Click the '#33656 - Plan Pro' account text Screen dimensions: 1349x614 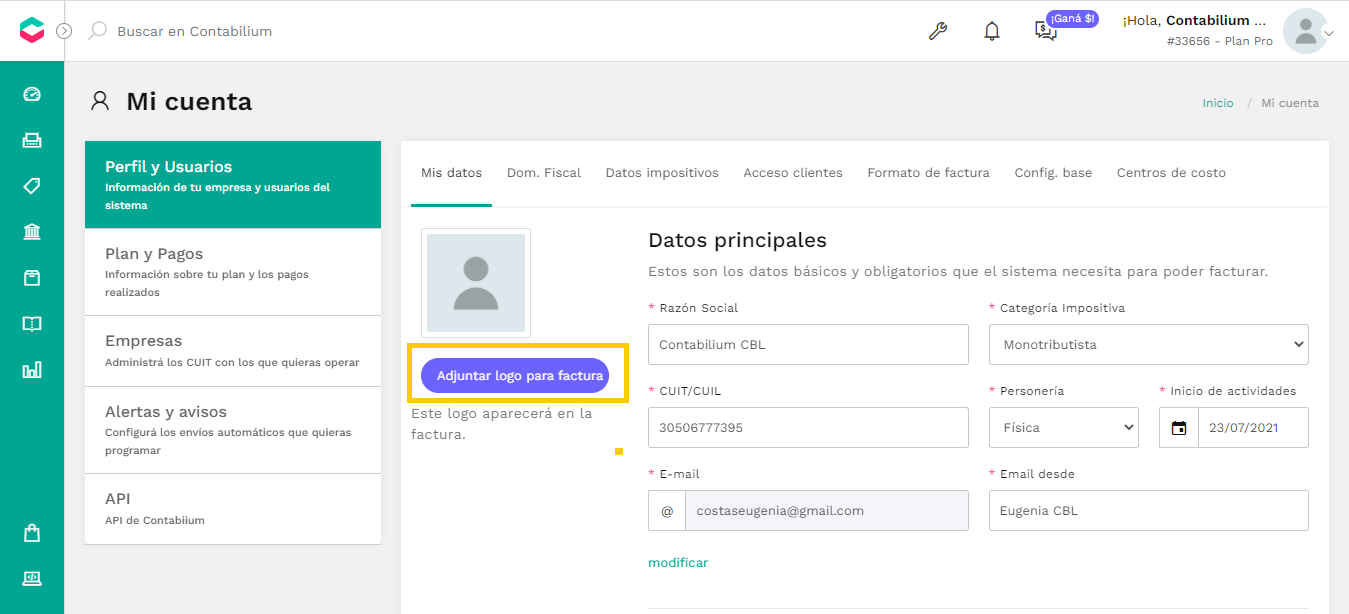click(x=1219, y=41)
